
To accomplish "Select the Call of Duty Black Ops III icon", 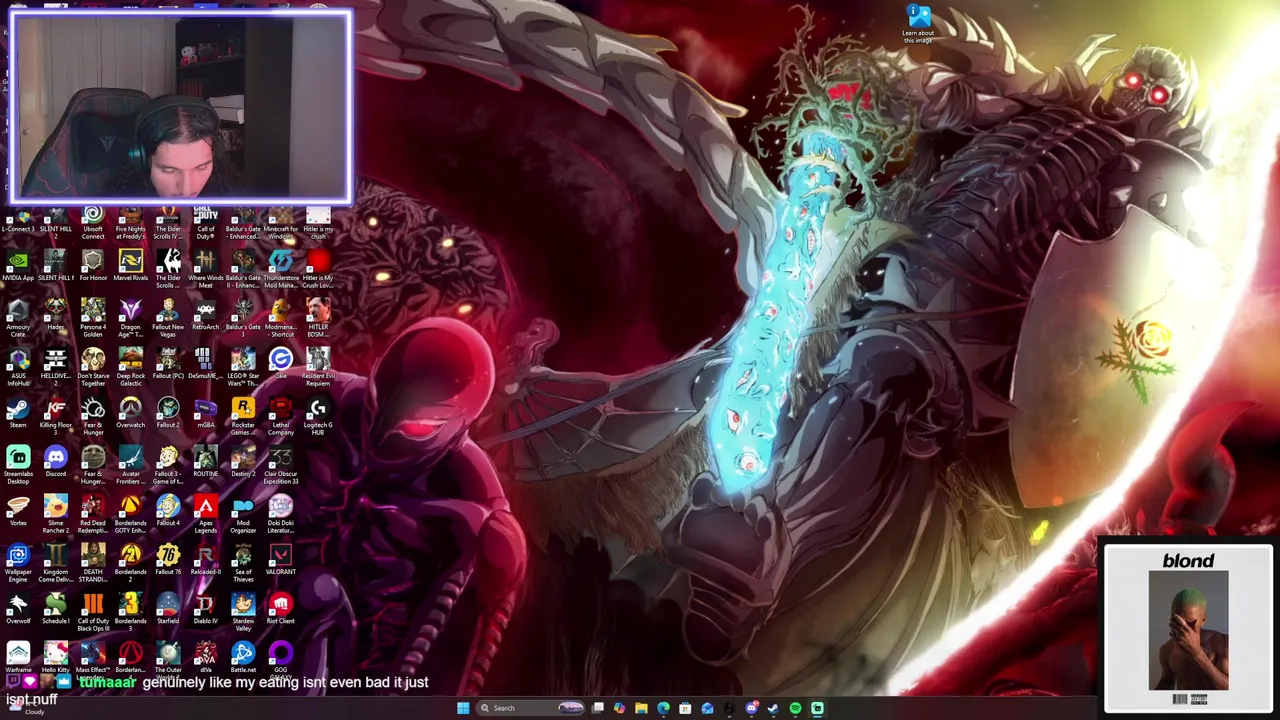I will point(93,612).
